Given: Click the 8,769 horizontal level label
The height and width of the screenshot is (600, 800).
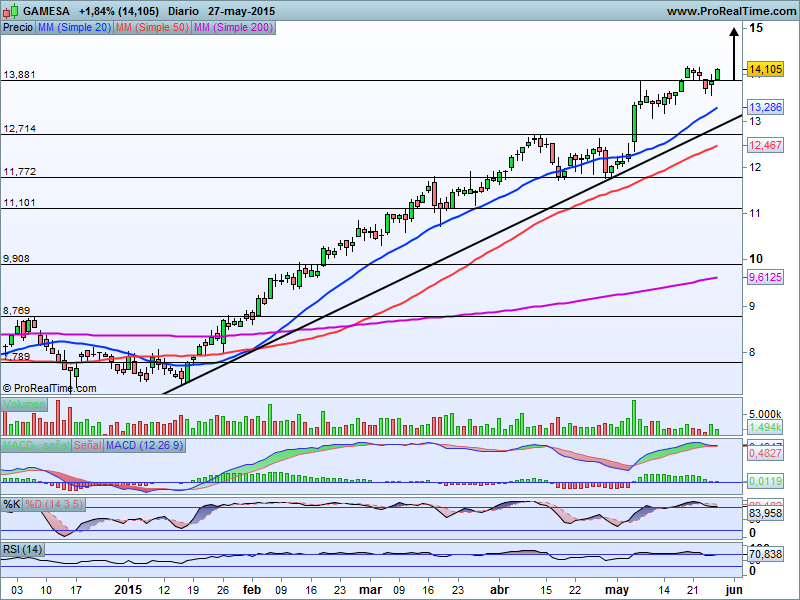Looking at the screenshot, I should coord(16,311).
